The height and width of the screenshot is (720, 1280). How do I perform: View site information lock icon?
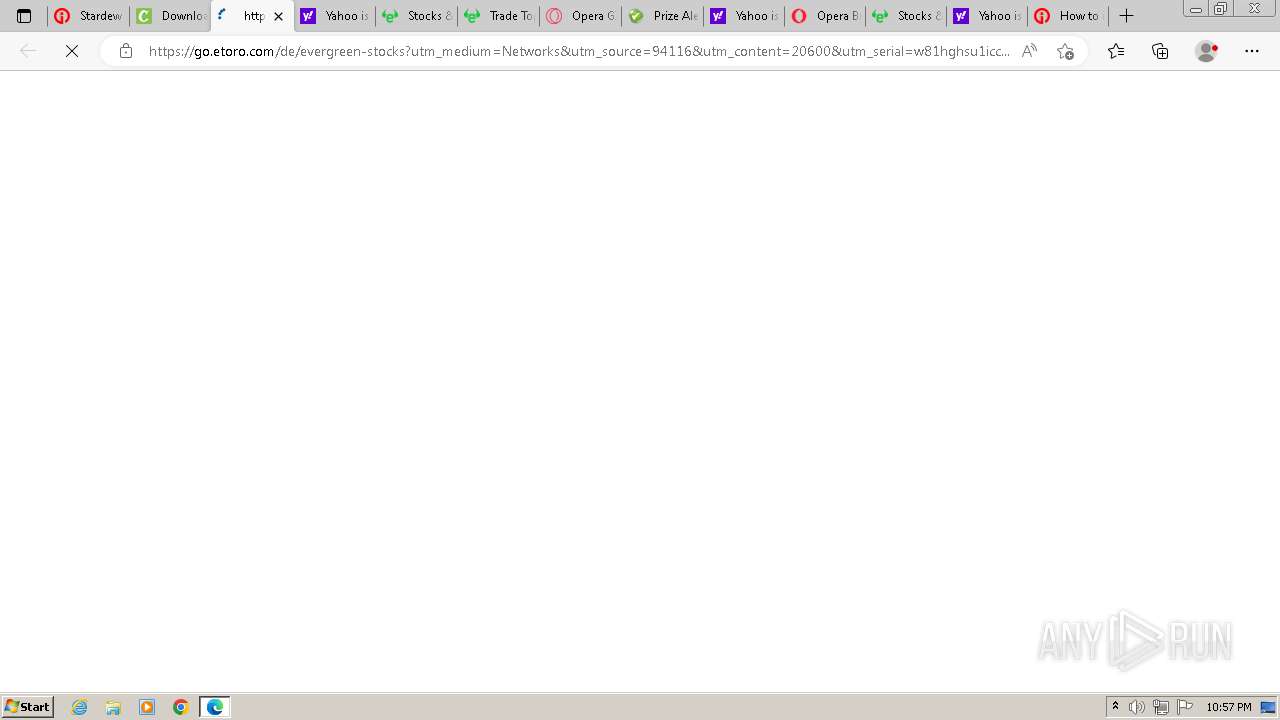pos(125,51)
